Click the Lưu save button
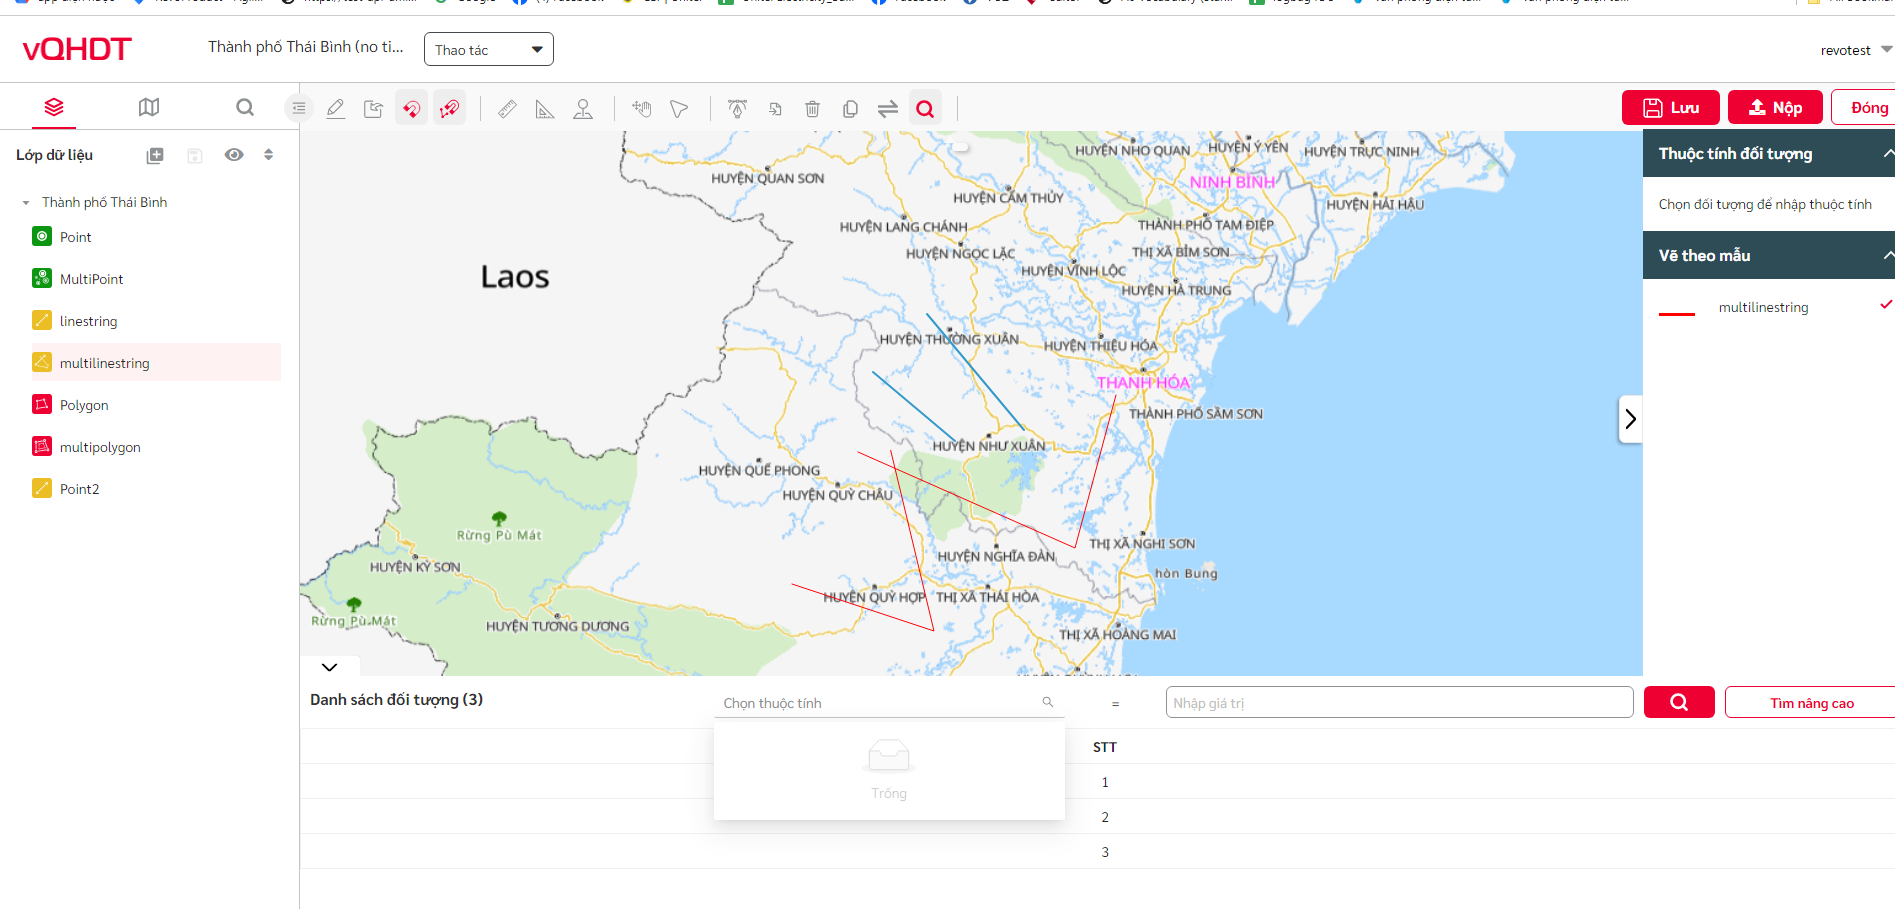This screenshot has width=1895, height=909. (1670, 108)
